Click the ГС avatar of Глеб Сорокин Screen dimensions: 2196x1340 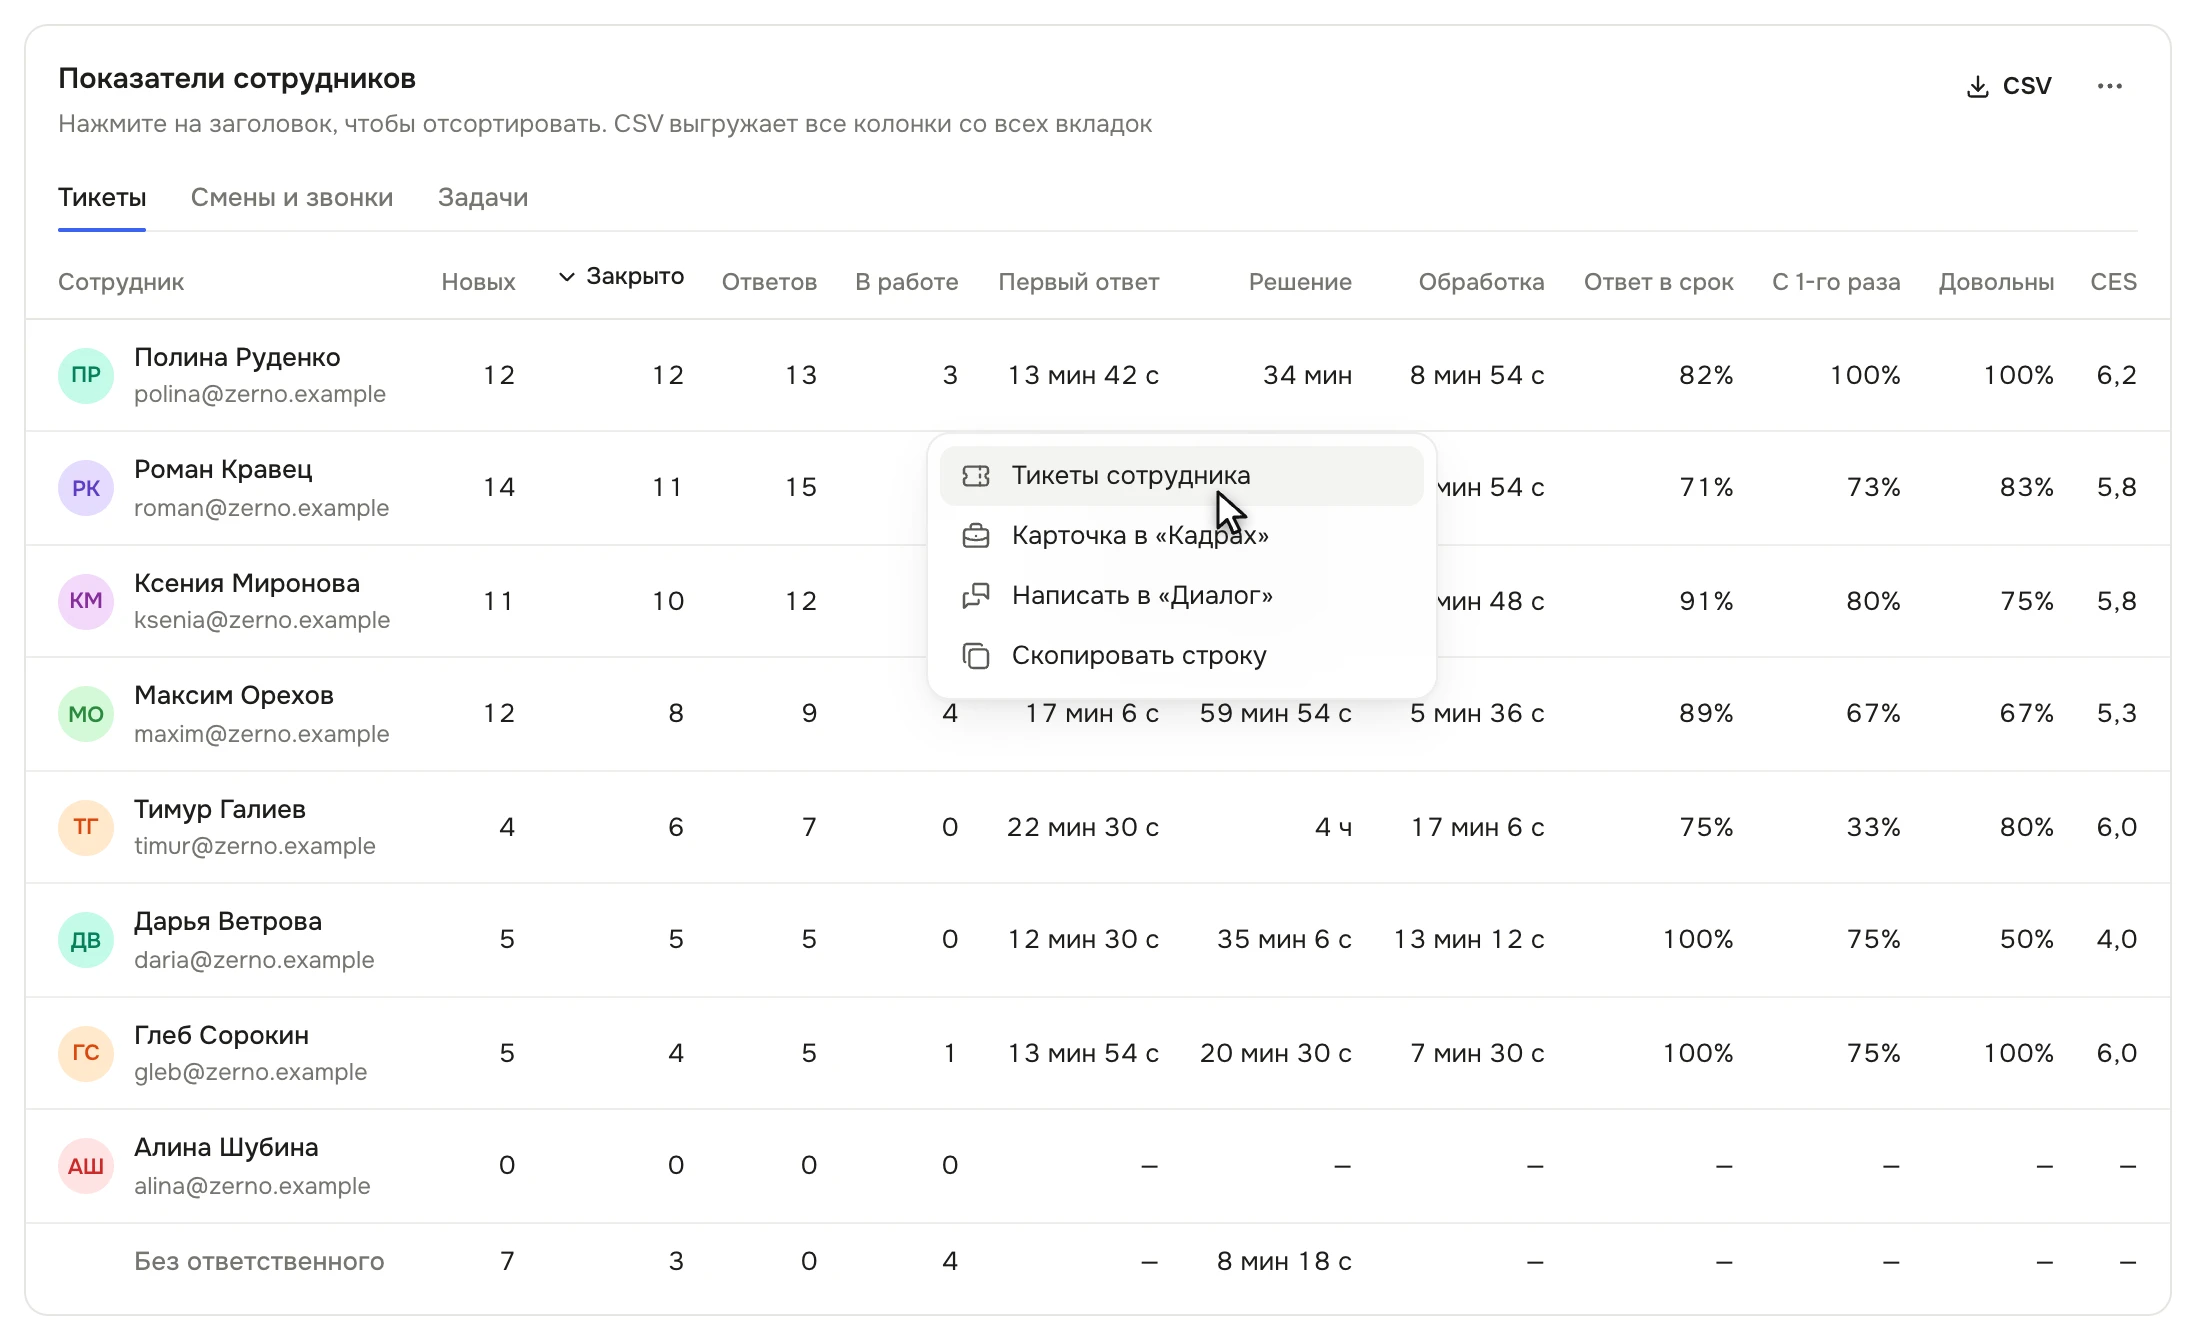(86, 1053)
